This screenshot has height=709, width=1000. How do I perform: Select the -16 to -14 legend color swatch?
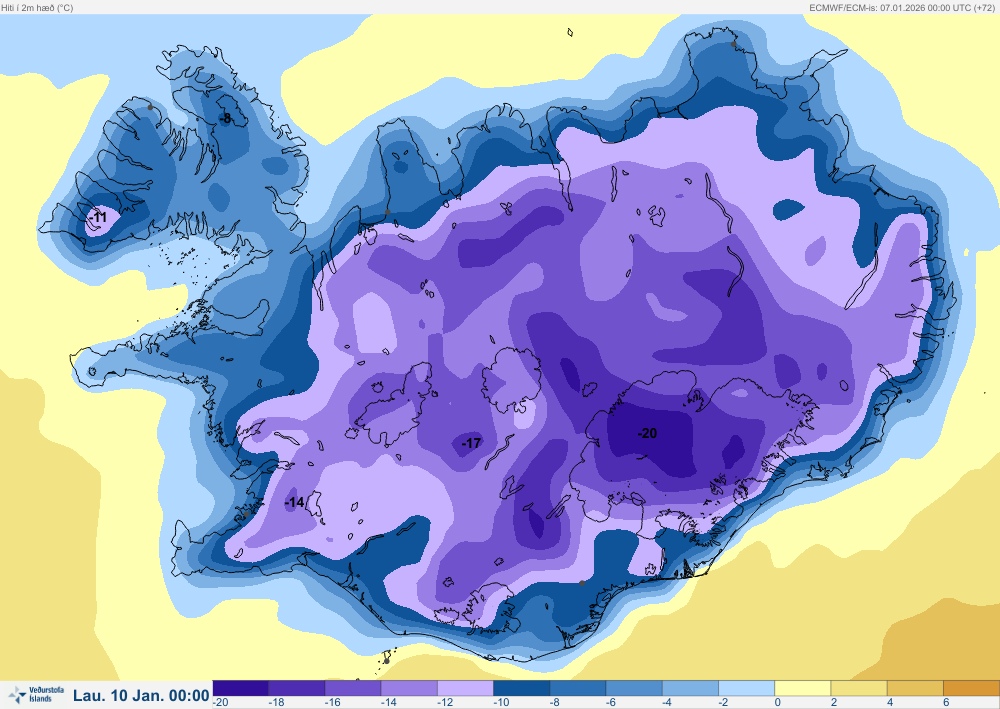pyautogui.click(x=353, y=688)
